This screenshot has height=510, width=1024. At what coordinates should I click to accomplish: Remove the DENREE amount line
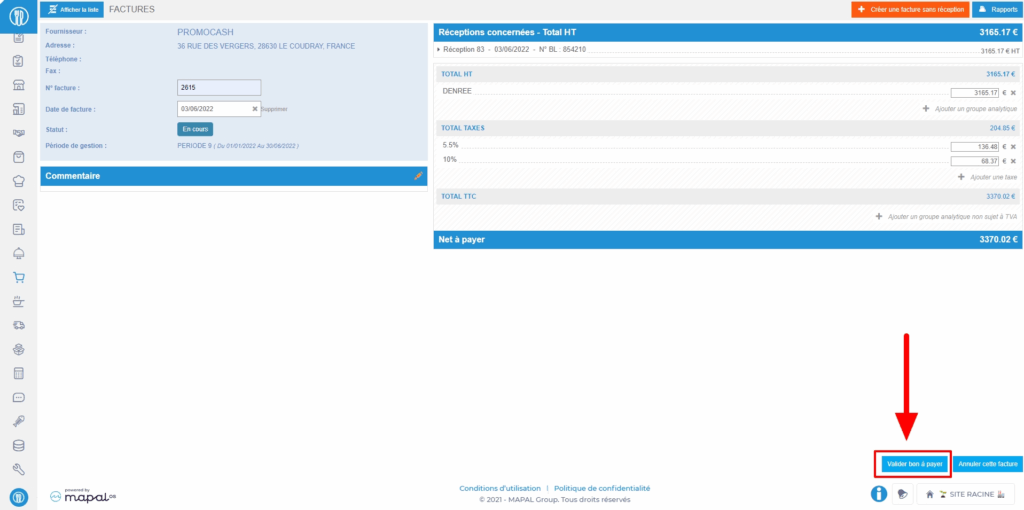click(x=1013, y=92)
